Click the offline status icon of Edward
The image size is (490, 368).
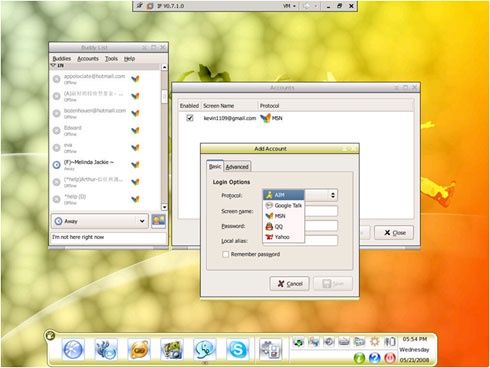pos(57,130)
